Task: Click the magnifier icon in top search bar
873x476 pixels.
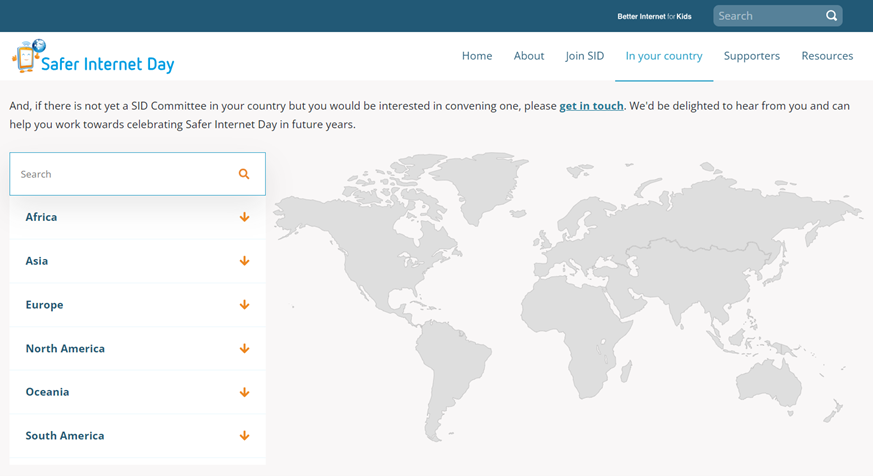Action: 831,16
